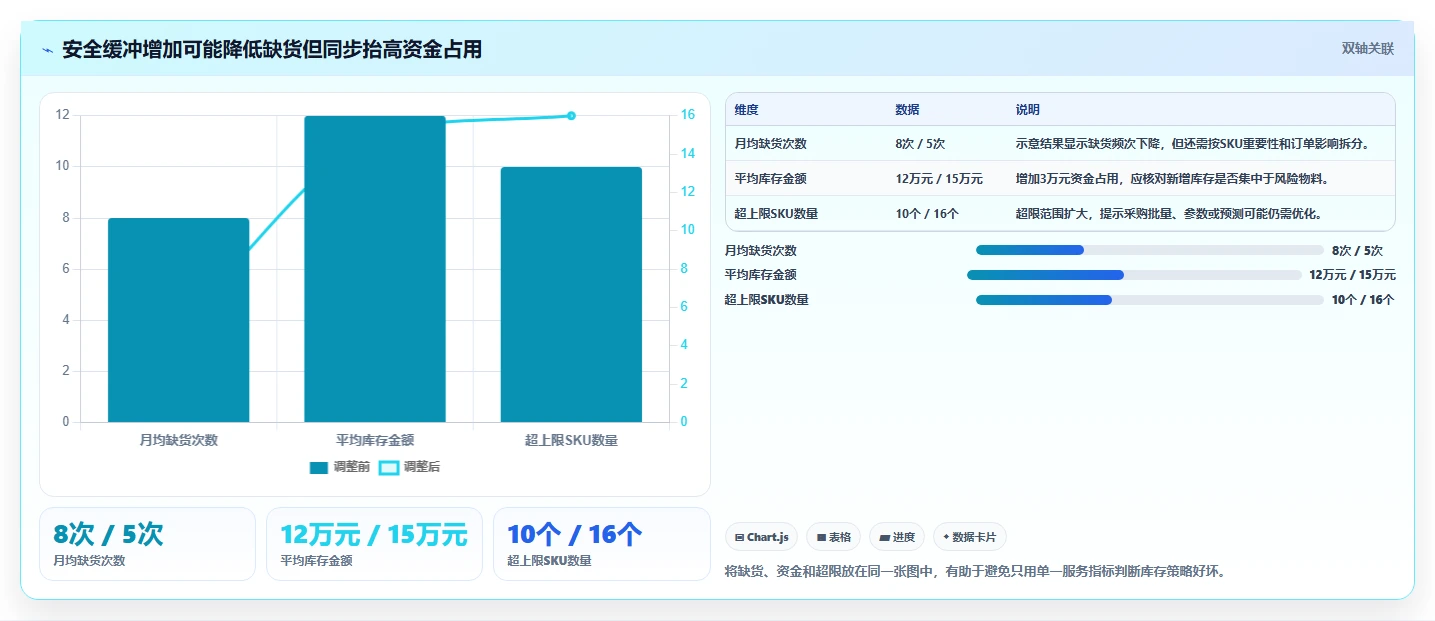
Task: Click the 进度 tag chip
Action: (897, 537)
